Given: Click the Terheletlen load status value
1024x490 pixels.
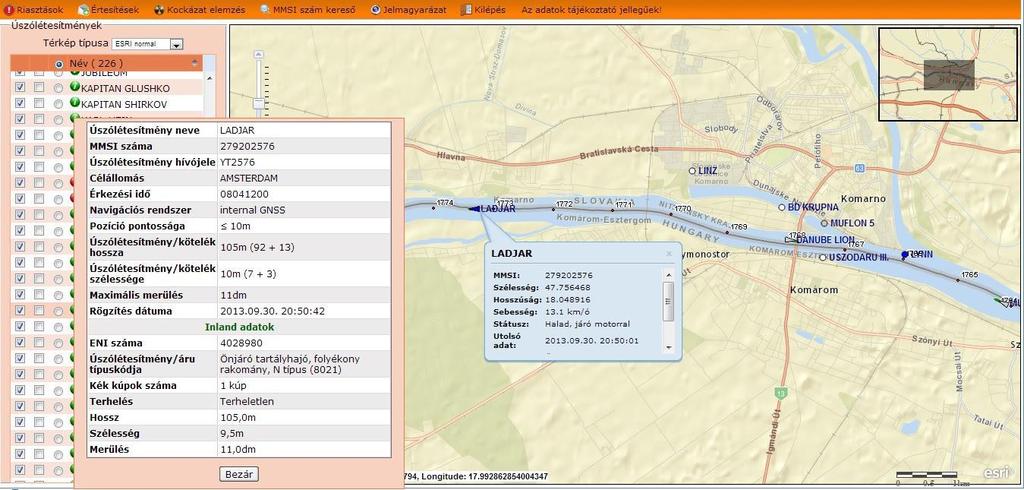Looking at the screenshot, I should tap(247, 402).
